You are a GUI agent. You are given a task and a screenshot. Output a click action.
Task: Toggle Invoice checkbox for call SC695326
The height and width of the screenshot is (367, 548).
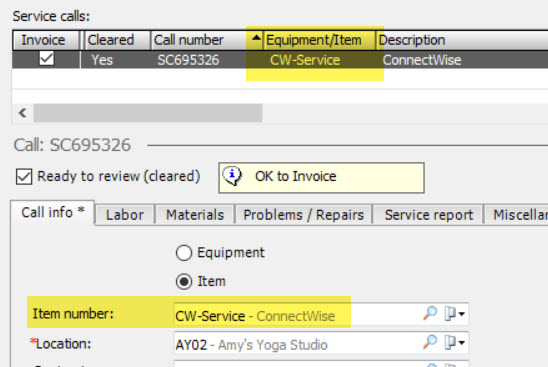pos(46,58)
